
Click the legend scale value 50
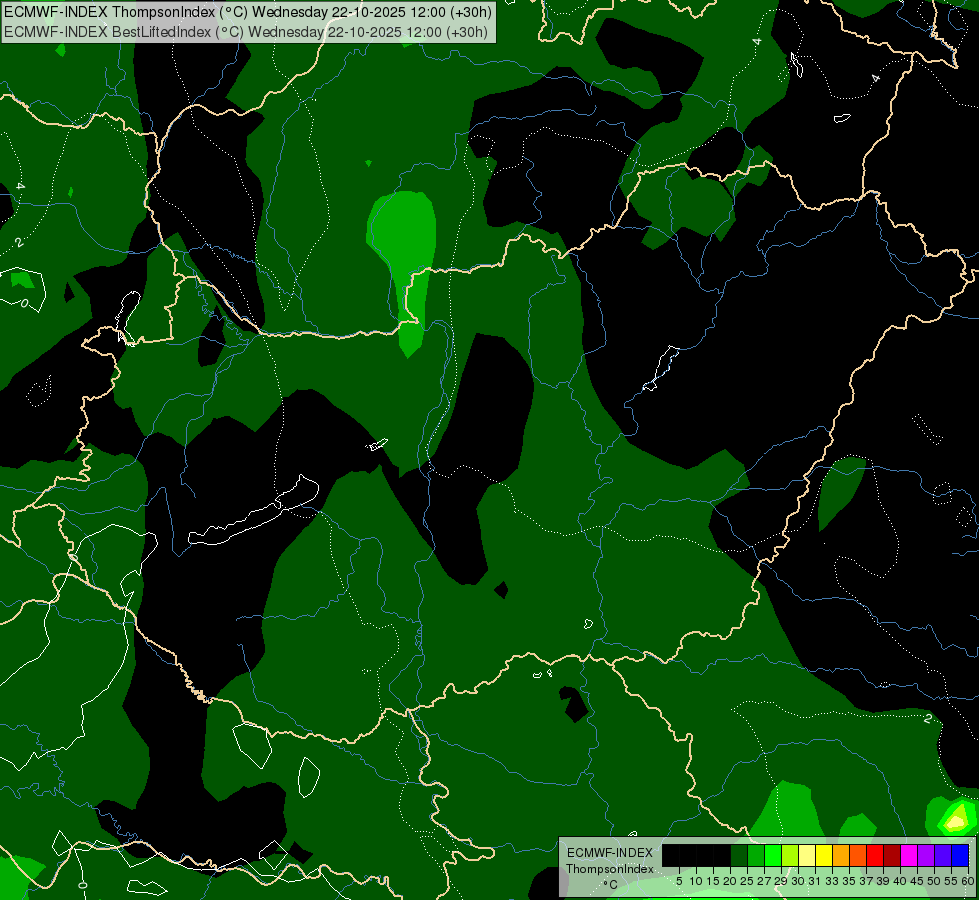[x=934, y=881]
